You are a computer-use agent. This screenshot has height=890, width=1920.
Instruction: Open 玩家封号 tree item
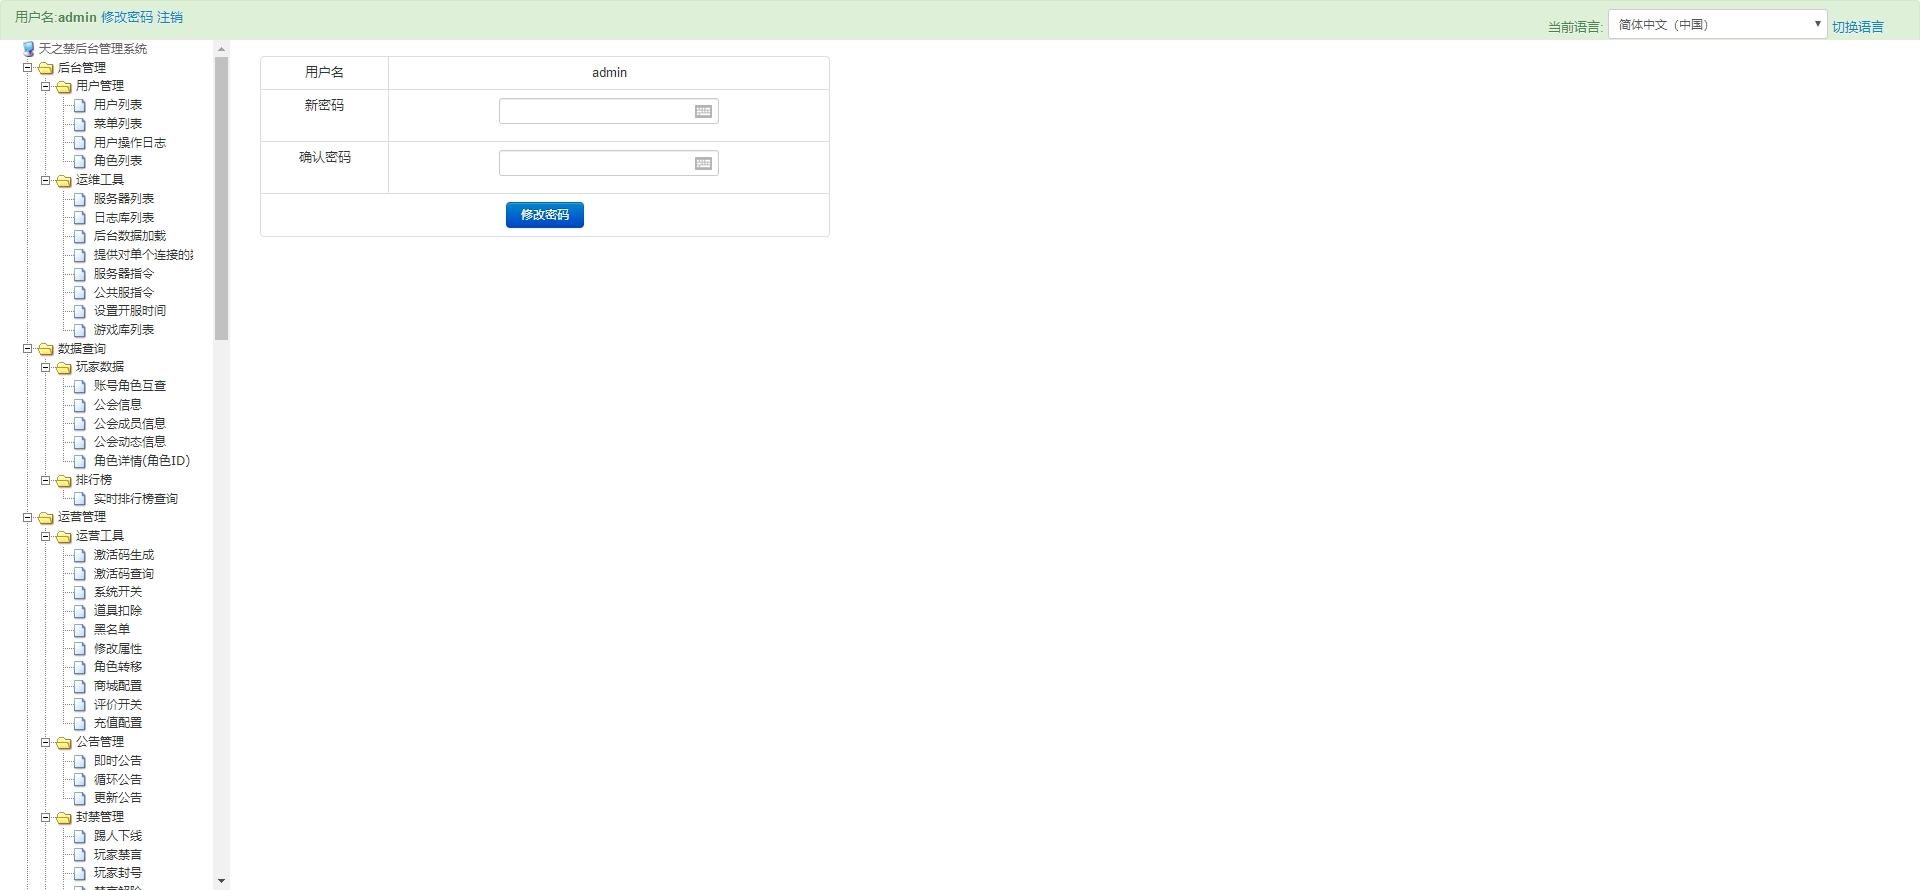coord(118,873)
